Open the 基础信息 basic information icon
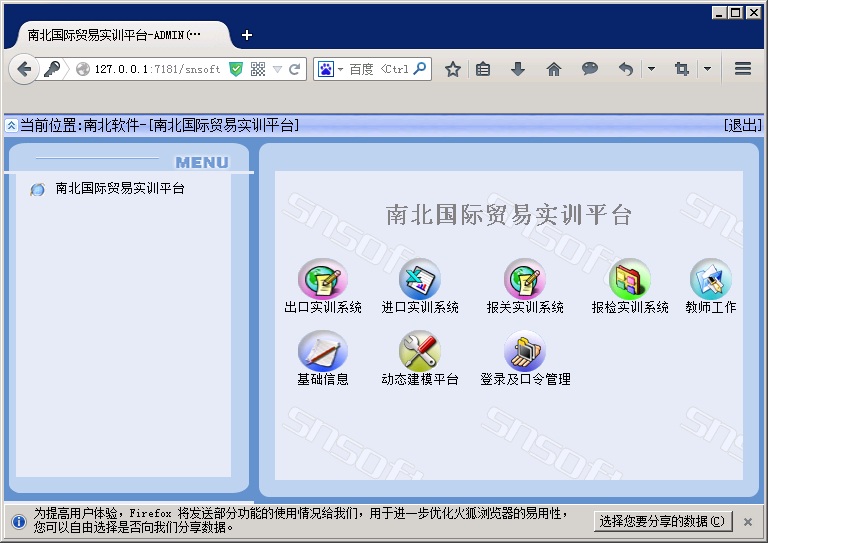This screenshot has width=864, height=543. 322,352
